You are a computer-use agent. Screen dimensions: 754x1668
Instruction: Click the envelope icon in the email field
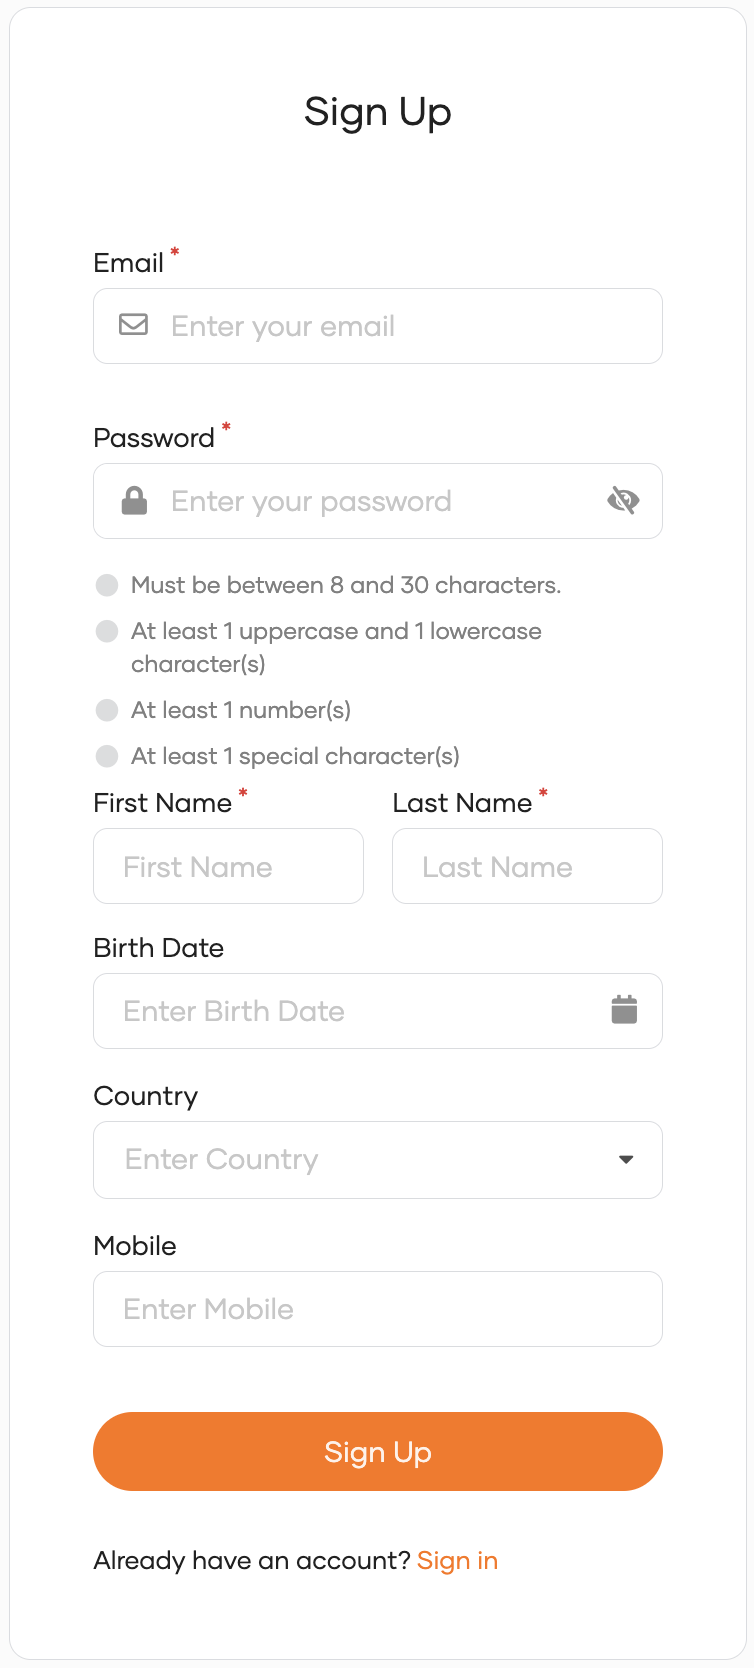coord(132,325)
